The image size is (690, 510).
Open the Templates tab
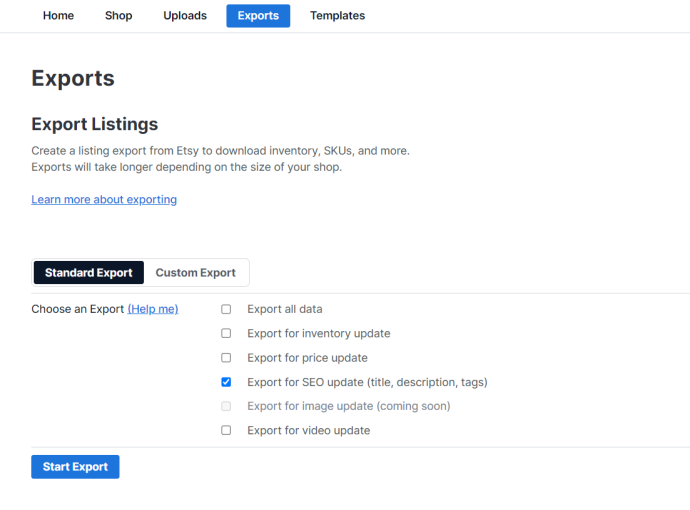pyautogui.click(x=337, y=16)
